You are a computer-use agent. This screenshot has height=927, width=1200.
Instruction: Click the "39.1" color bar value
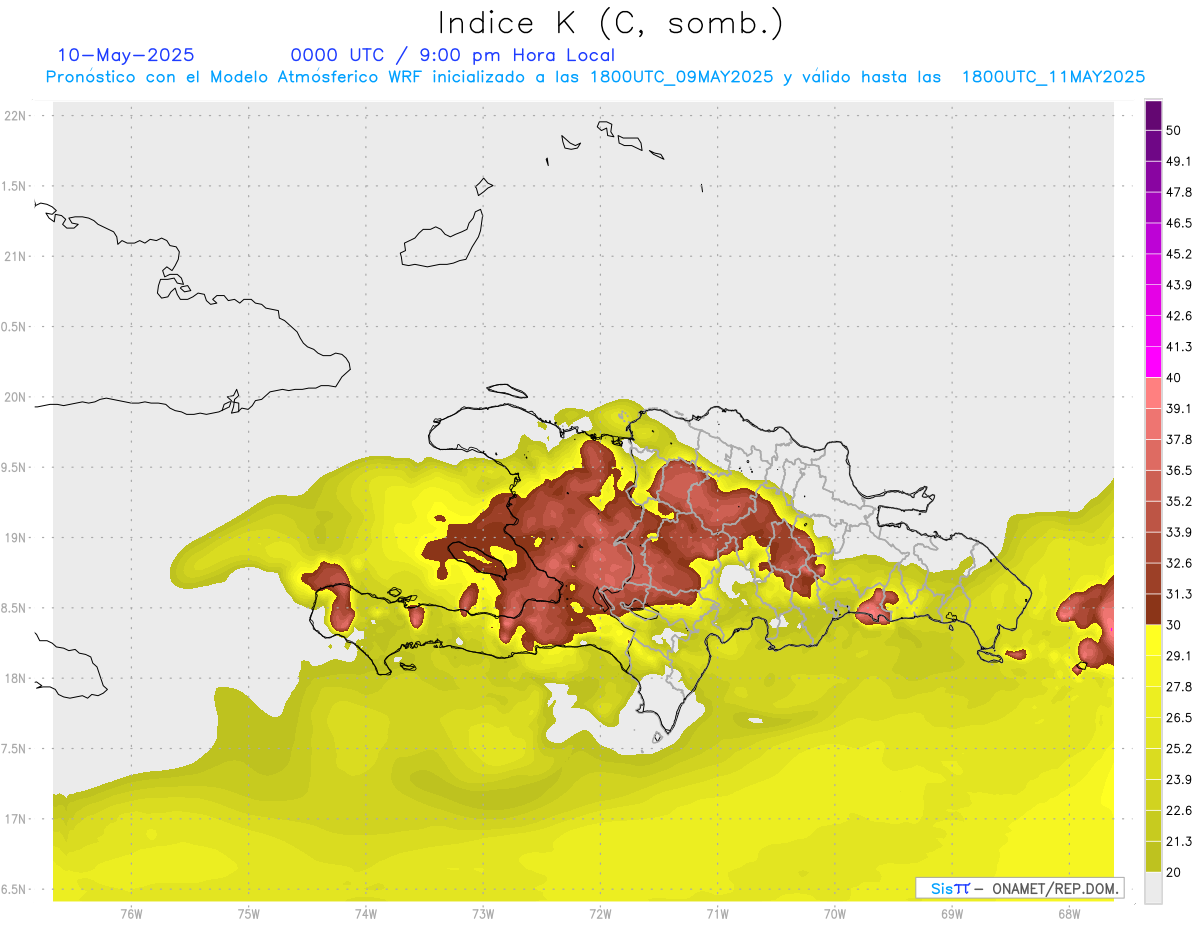(x=1178, y=409)
